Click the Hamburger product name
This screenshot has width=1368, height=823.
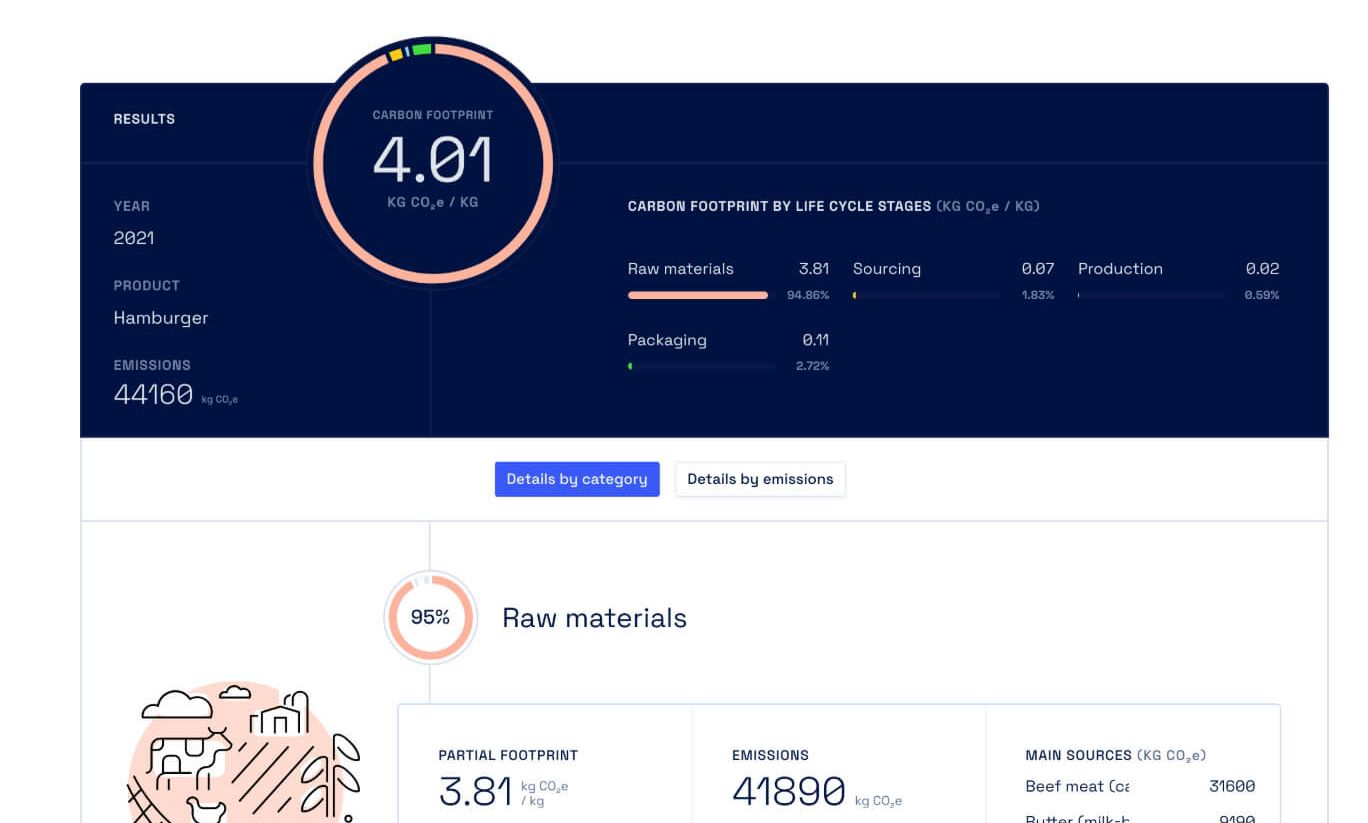coord(162,318)
